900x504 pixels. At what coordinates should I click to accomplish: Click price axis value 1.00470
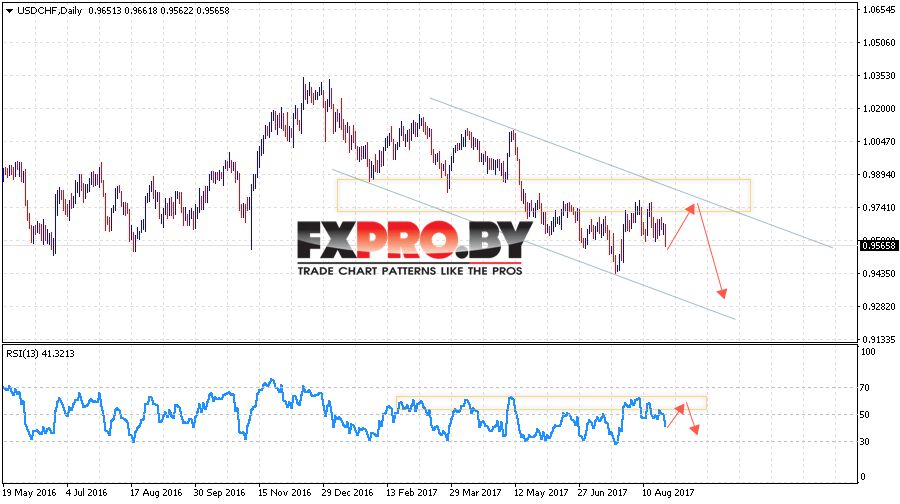(879, 142)
